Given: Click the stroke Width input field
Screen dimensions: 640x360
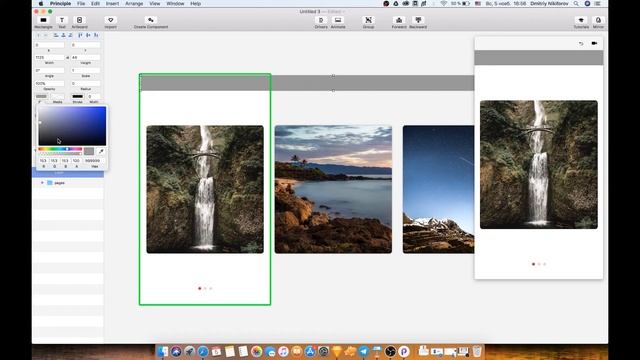Looking at the screenshot, I should tap(93, 96).
